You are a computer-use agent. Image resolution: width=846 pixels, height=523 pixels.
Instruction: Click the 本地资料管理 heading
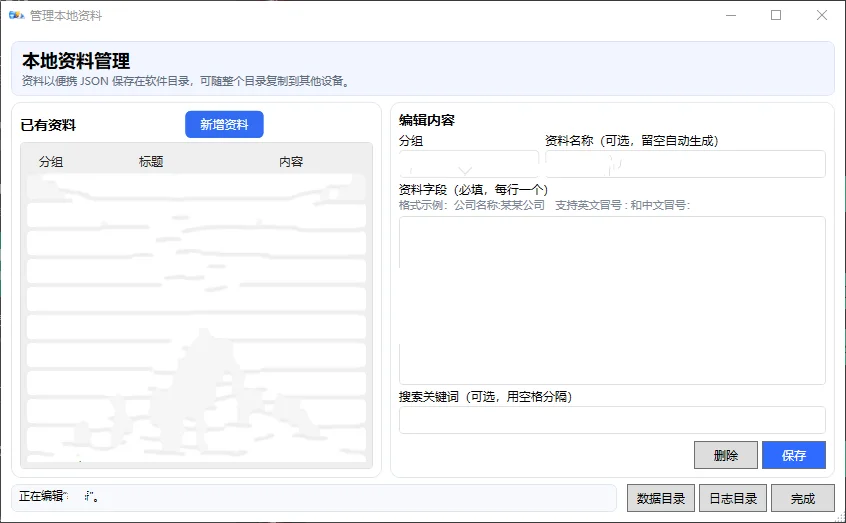point(76,61)
